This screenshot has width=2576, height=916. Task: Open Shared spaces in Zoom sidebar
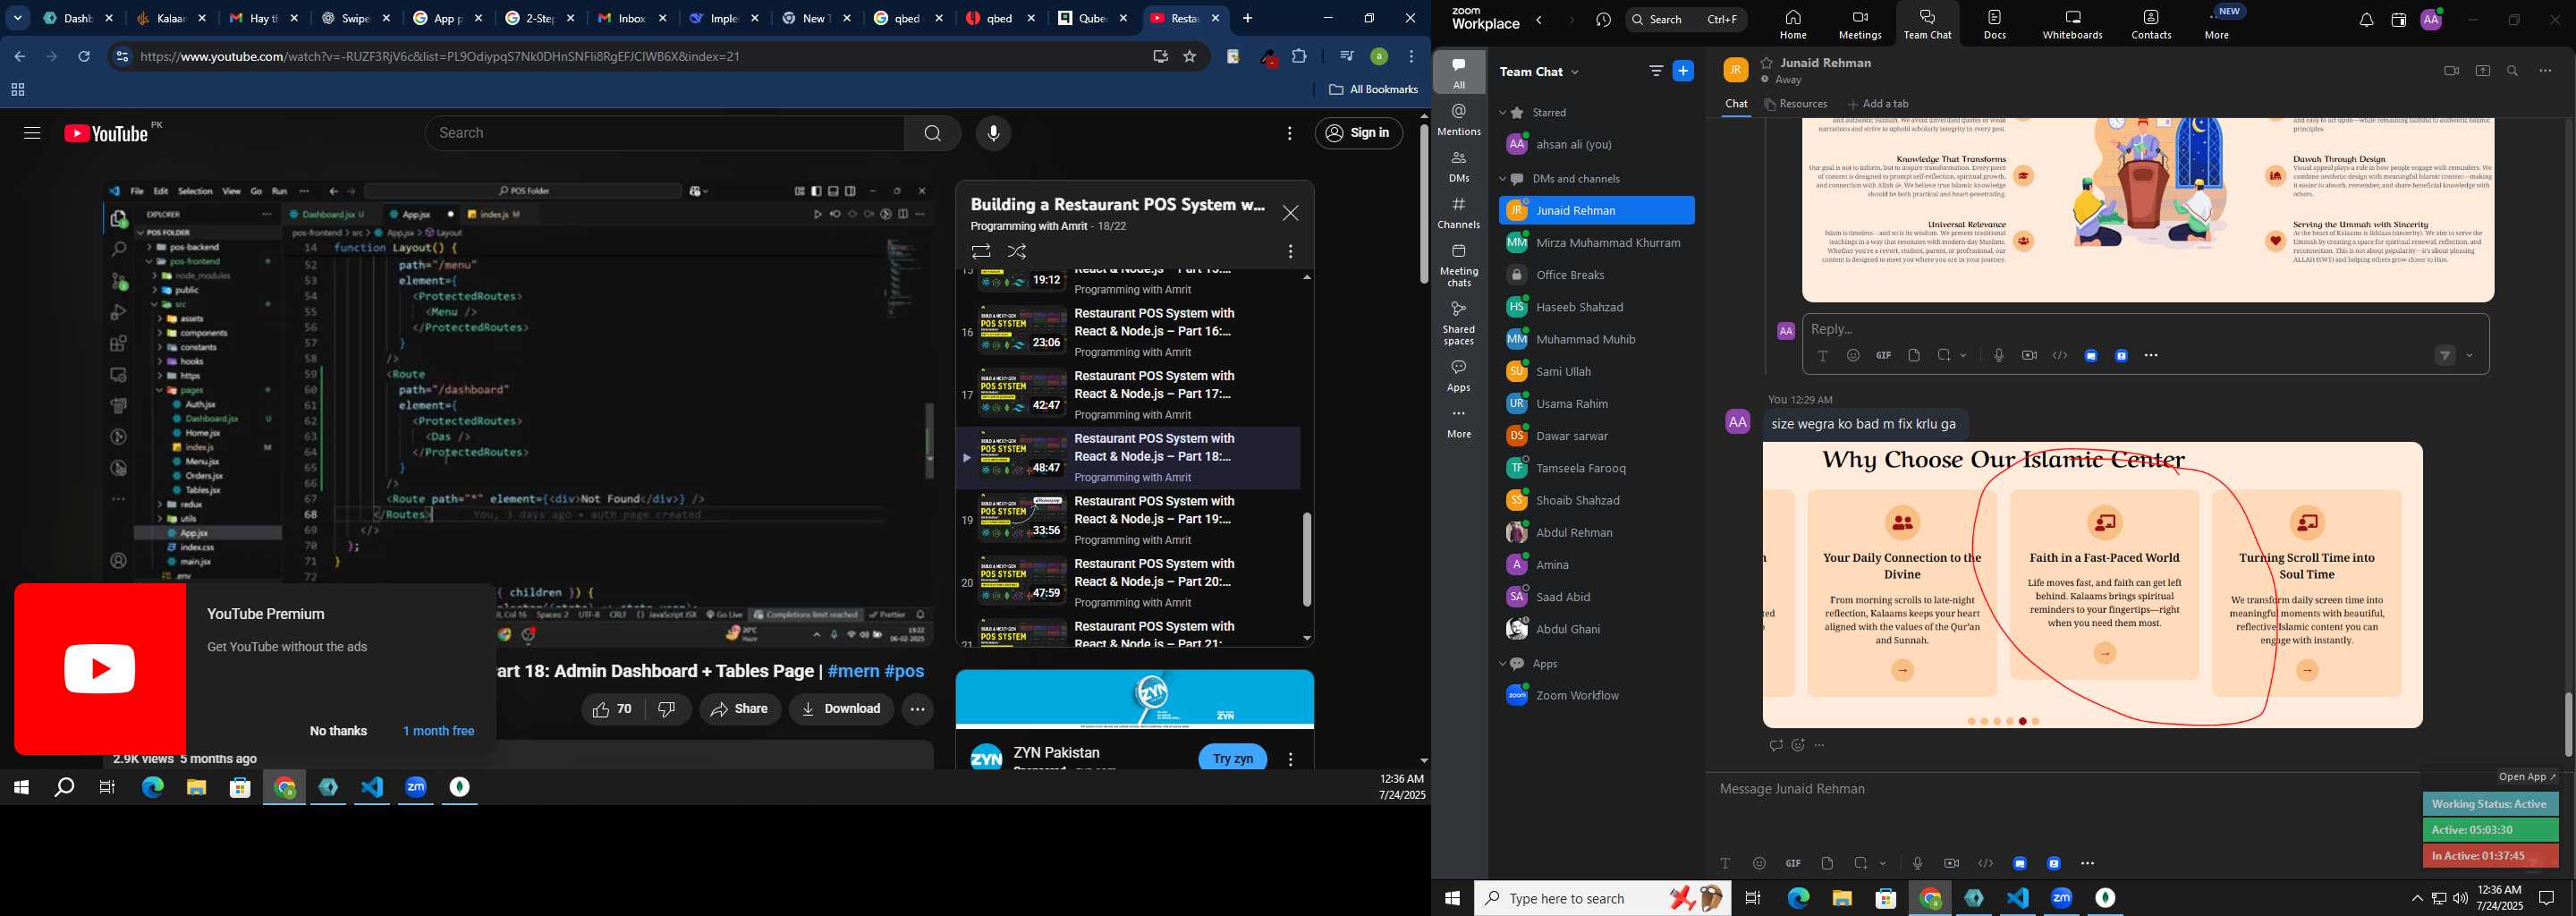point(1458,323)
